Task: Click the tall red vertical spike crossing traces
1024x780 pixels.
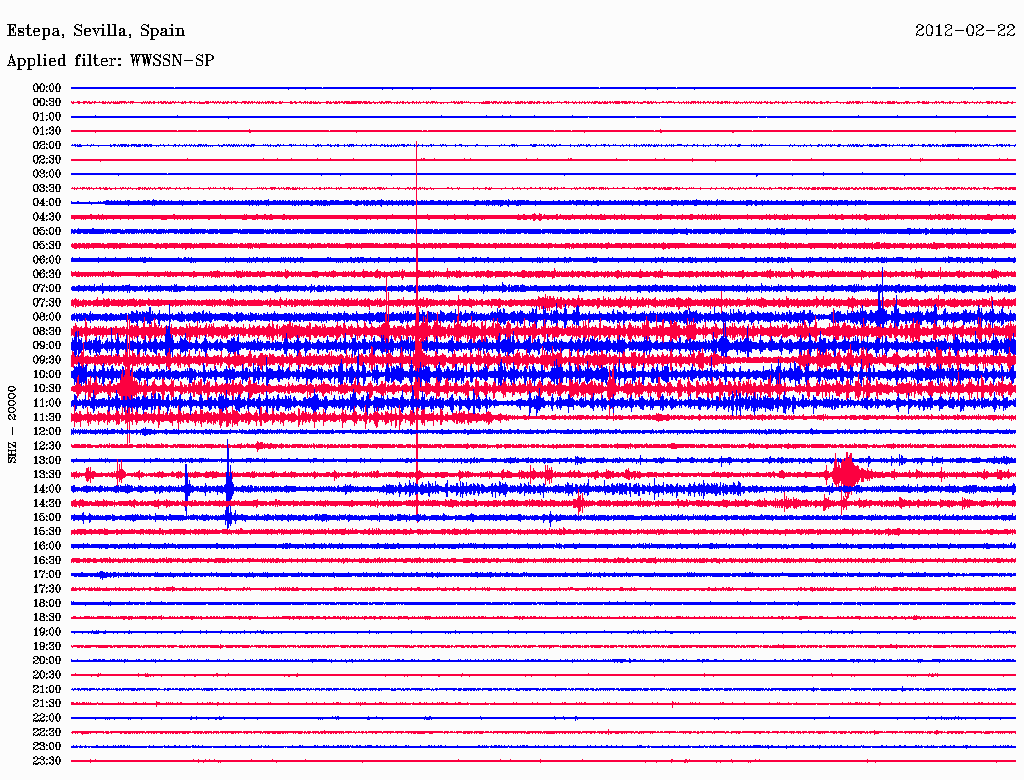Action: tap(417, 331)
